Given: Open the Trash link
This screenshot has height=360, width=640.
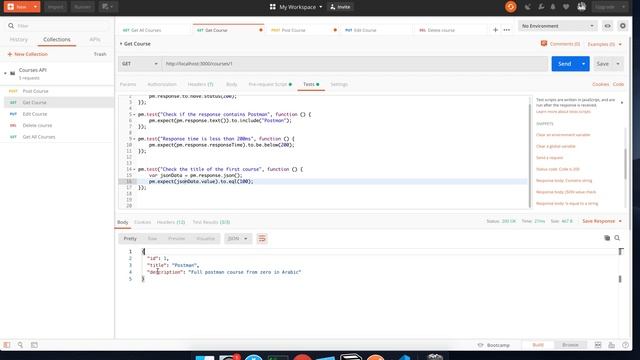Looking at the screenshot, I should 100,54.
